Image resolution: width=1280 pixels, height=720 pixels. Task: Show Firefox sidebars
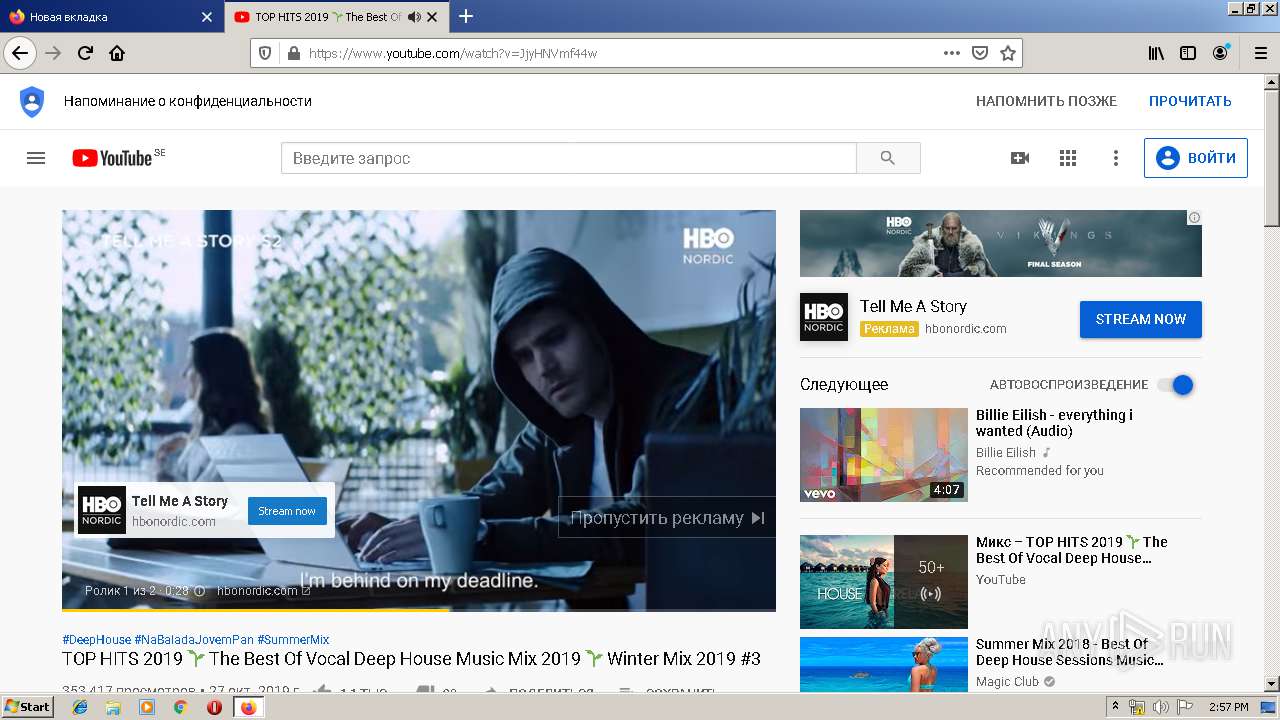pyautogui.click(x=1188, y=53)
